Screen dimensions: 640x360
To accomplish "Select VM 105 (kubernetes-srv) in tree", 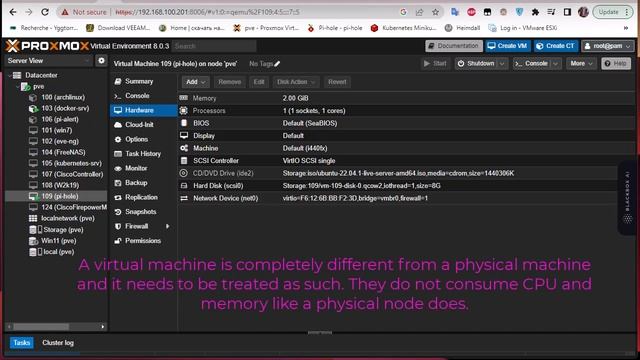I will pos(71,163).
